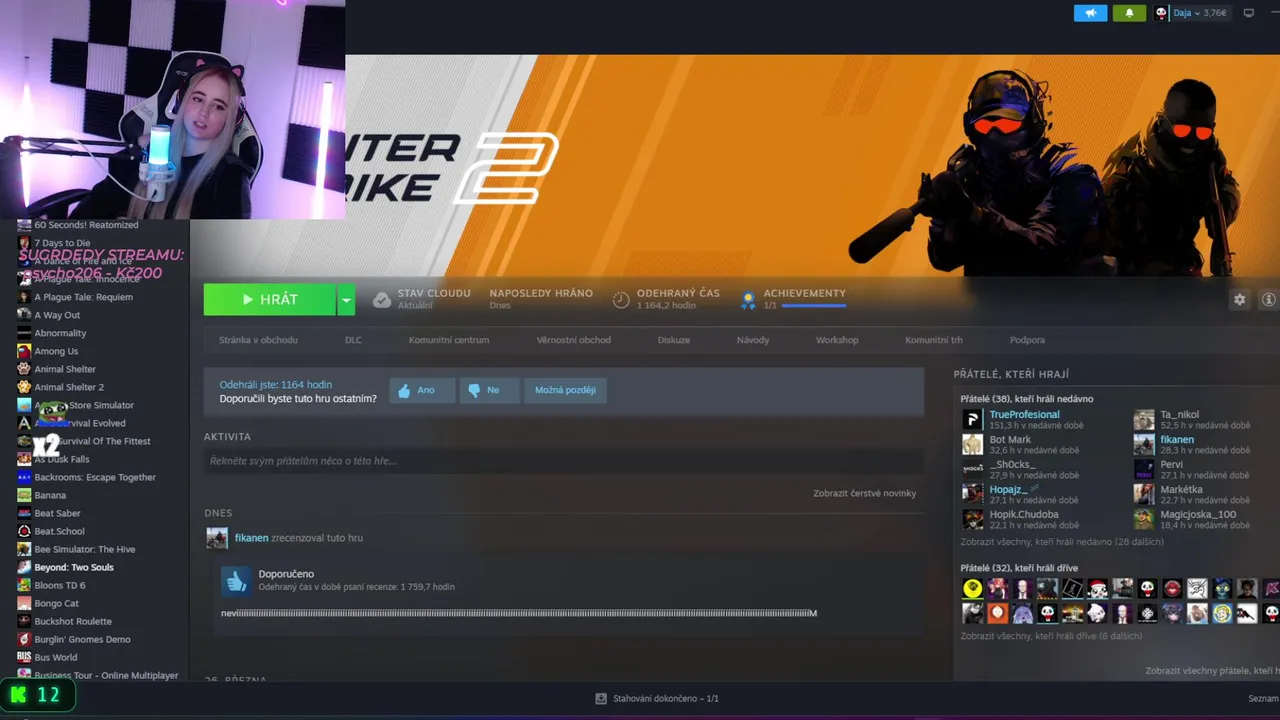Open the Návody tab

click(x=753, y=340)
